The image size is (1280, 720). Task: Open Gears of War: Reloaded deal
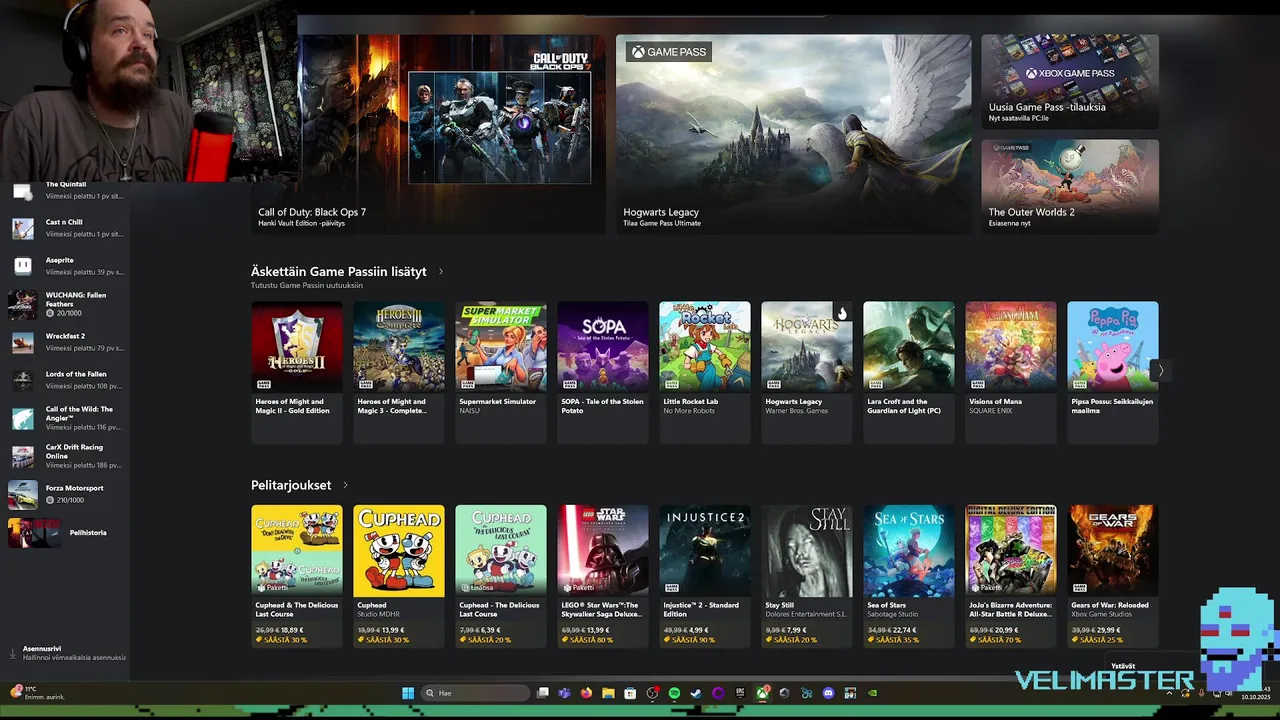tap(1112, 576)
